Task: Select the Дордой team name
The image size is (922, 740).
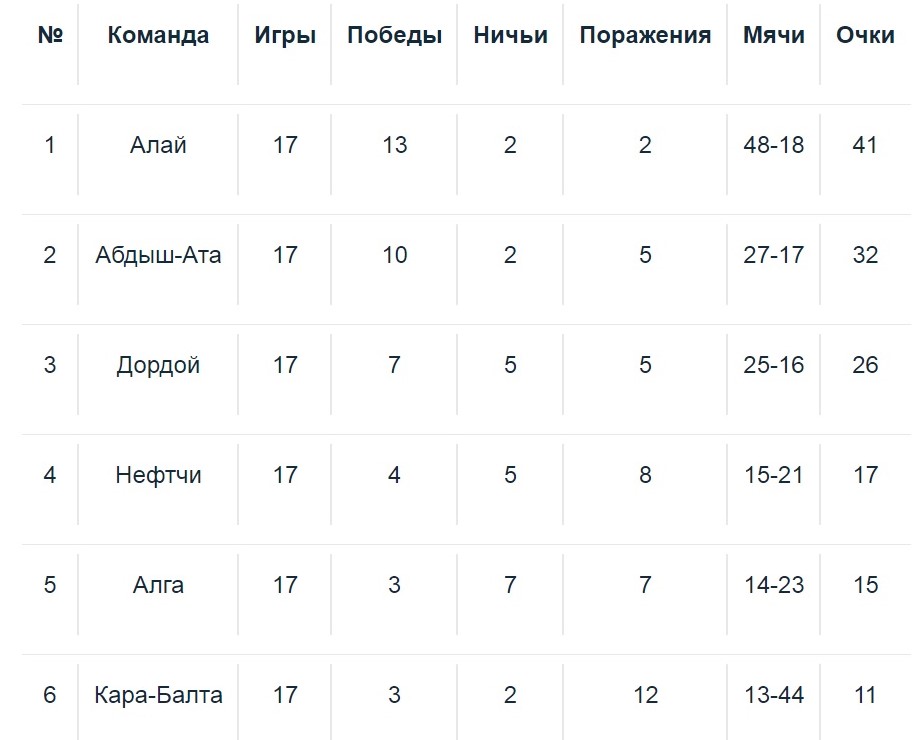Action: point(158,365)
